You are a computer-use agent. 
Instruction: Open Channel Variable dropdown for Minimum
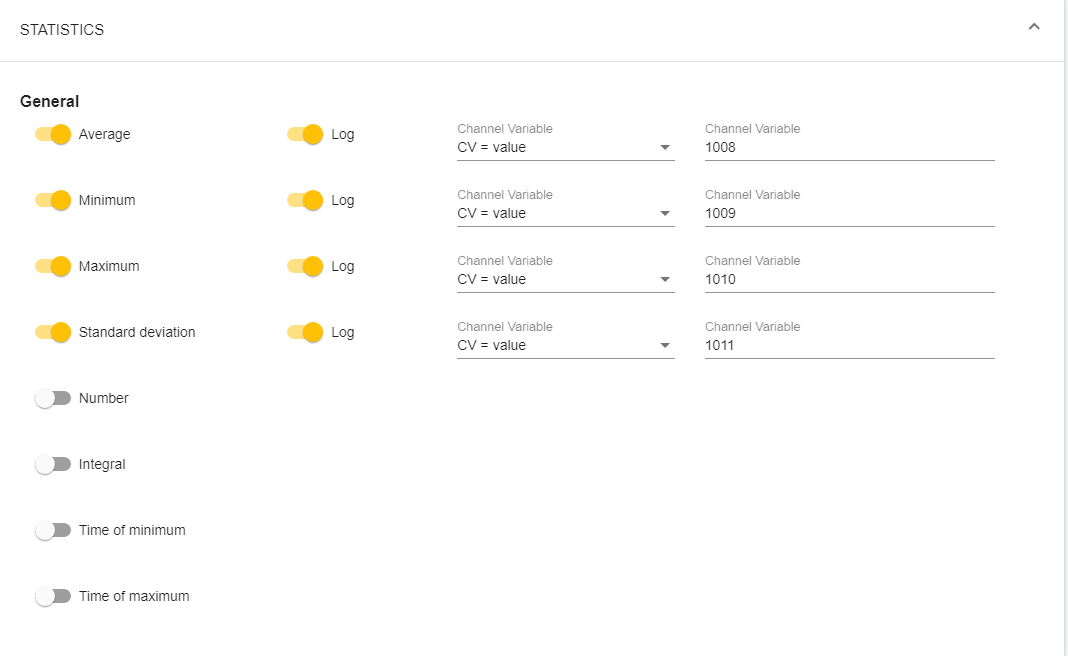[x=565, y=213]
